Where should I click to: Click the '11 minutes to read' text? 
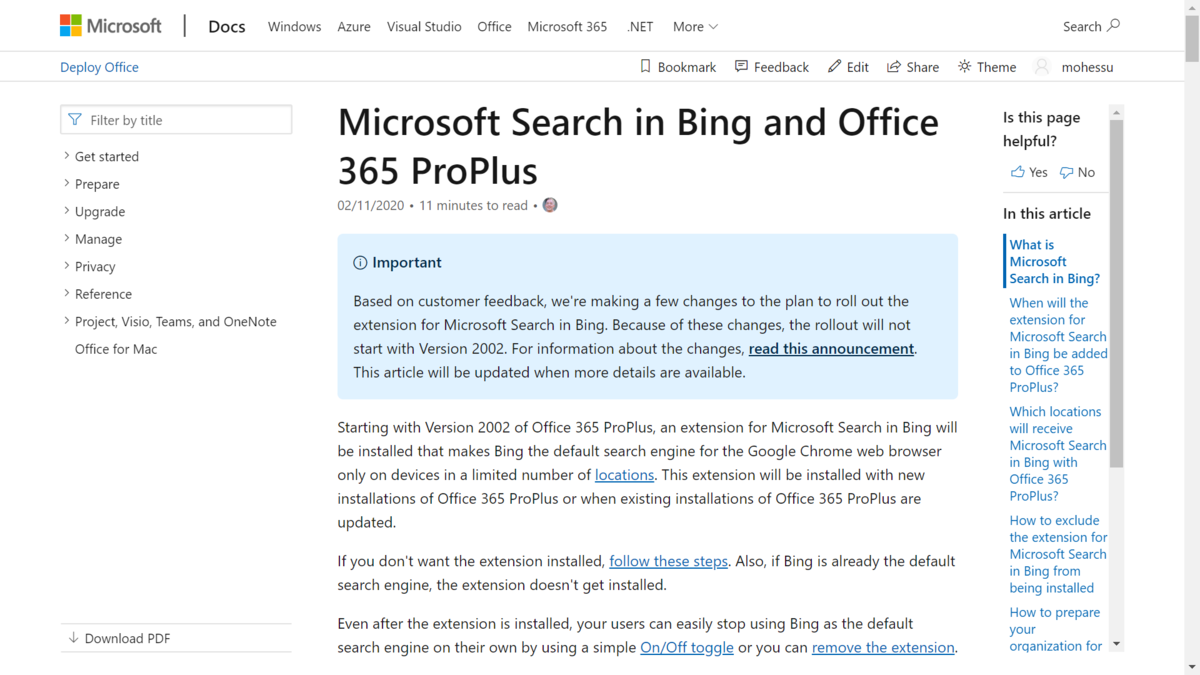pyautogui.click(x=473, y=205)
